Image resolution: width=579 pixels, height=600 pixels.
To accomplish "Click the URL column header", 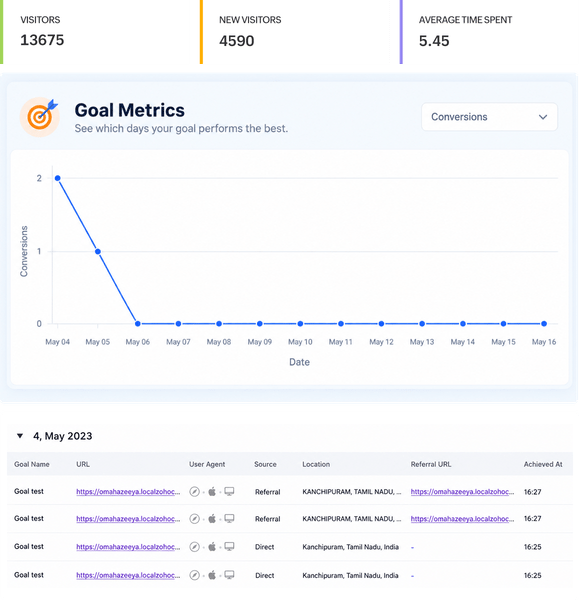I will 83,464.
